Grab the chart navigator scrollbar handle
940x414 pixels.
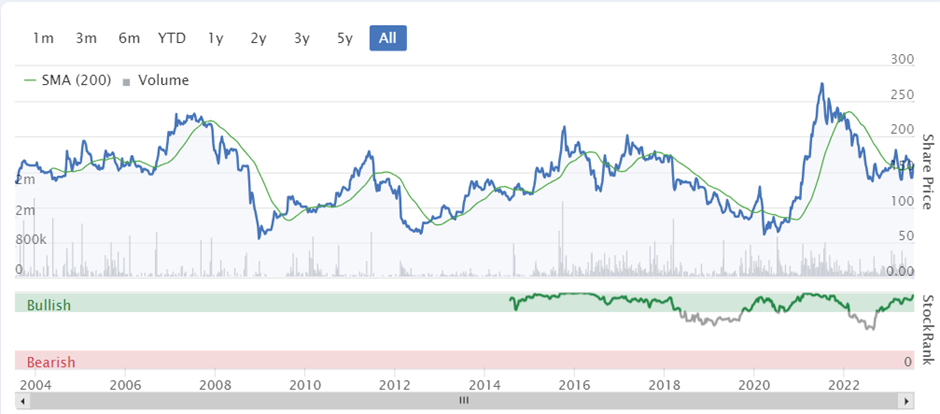point(463,400)
